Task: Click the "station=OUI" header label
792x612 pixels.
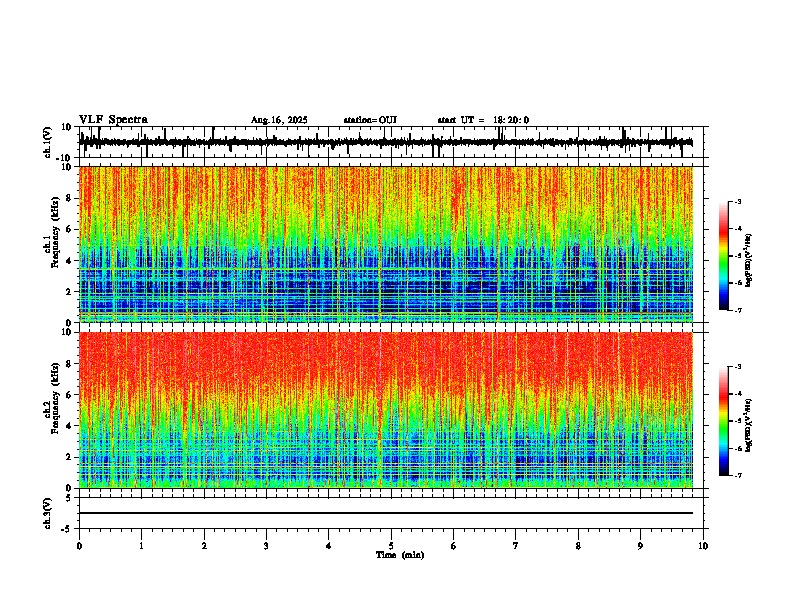Action: pyautogui.click(x=370, y=120)
